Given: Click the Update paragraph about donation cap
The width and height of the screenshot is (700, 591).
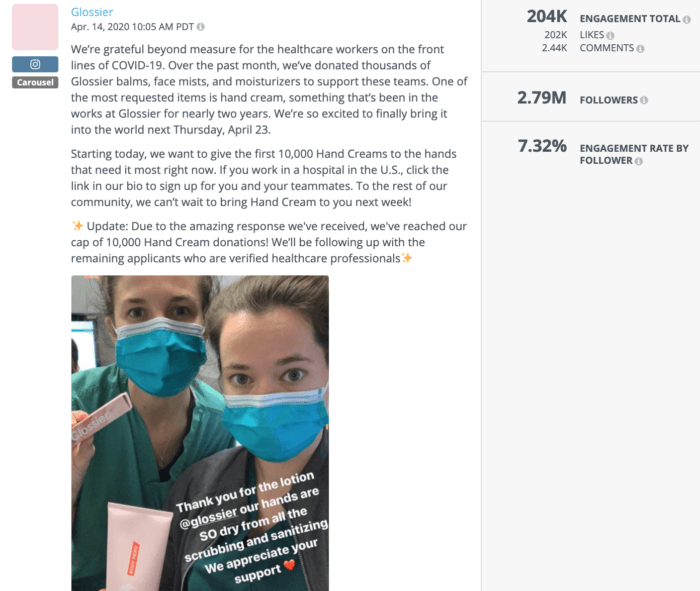Looking at the screenshot, I should tap(269, 242).
